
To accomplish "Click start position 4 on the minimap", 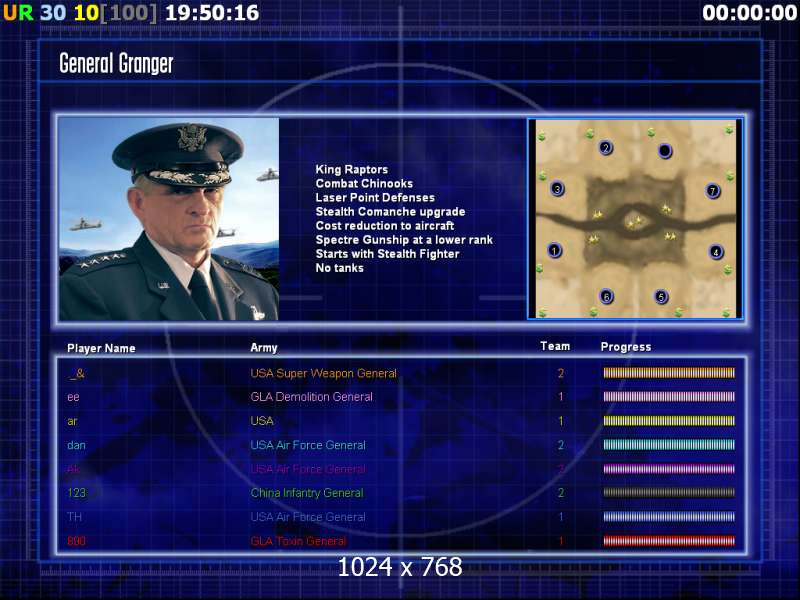I will click(x=716, y=252).
